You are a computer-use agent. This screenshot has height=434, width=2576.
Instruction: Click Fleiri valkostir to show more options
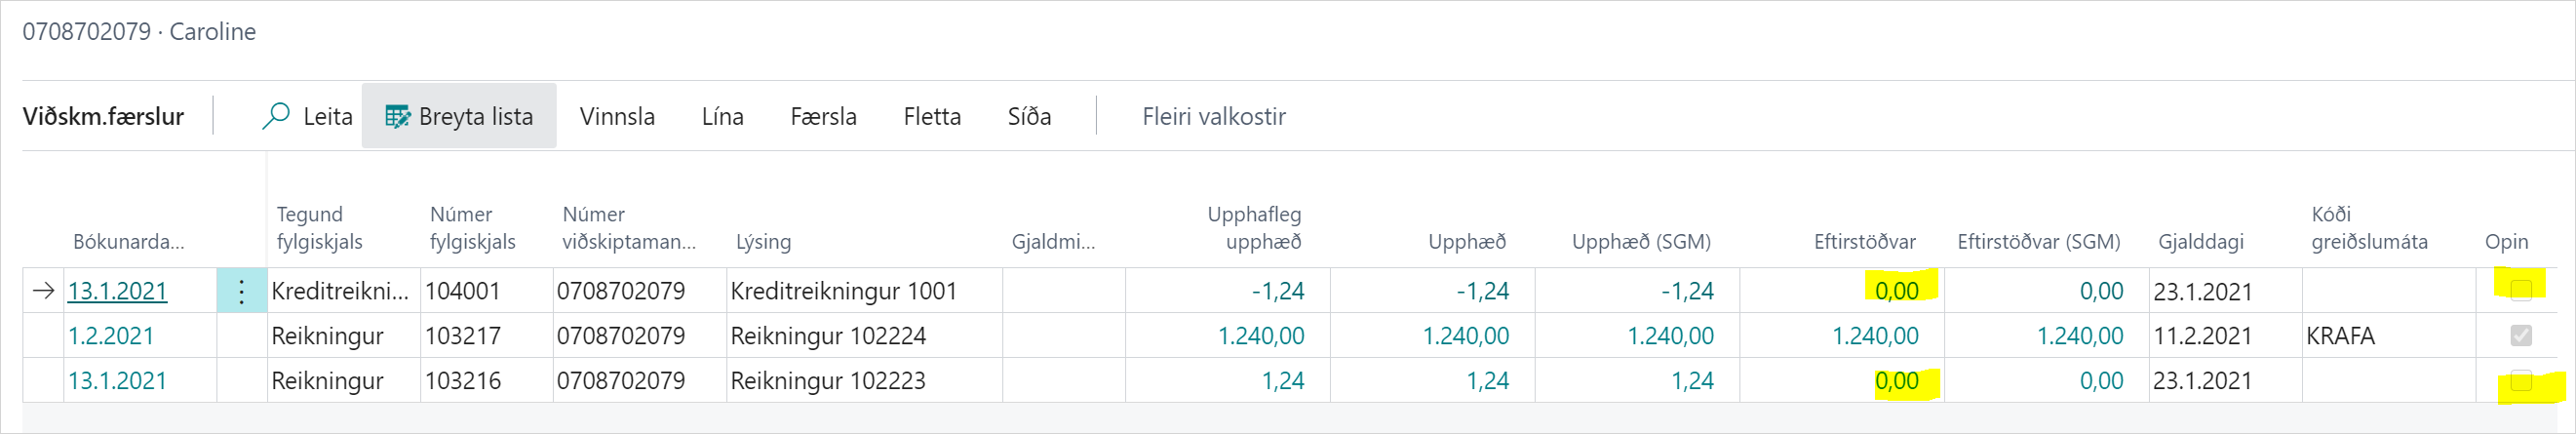(1213, 117)
